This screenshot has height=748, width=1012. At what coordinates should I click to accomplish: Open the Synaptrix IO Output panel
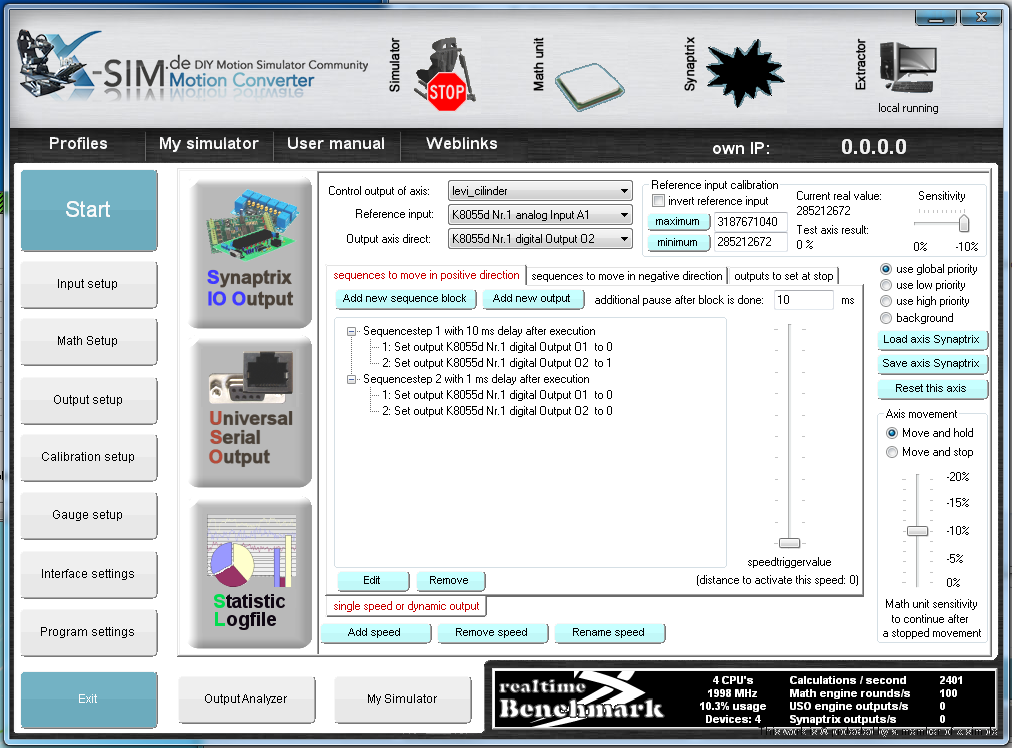coord(250,253)
